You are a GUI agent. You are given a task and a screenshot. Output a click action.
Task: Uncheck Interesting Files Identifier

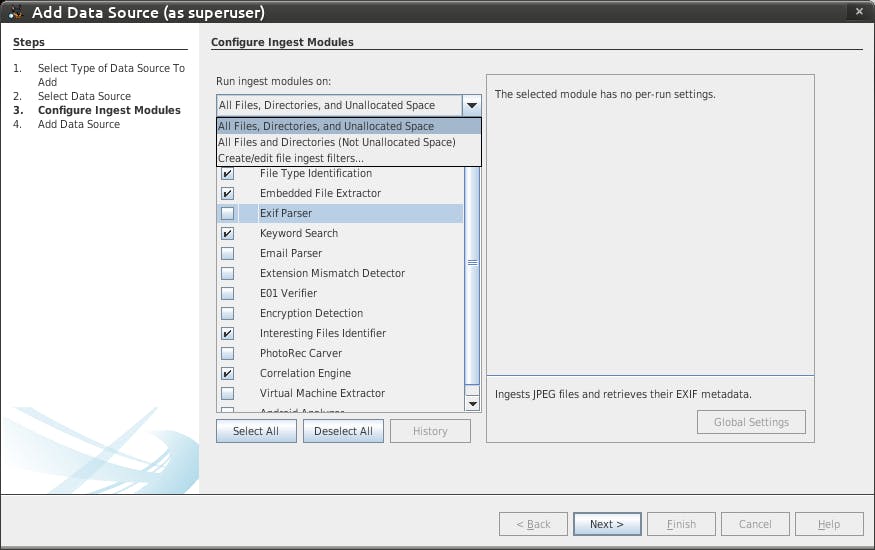point(227,334)
